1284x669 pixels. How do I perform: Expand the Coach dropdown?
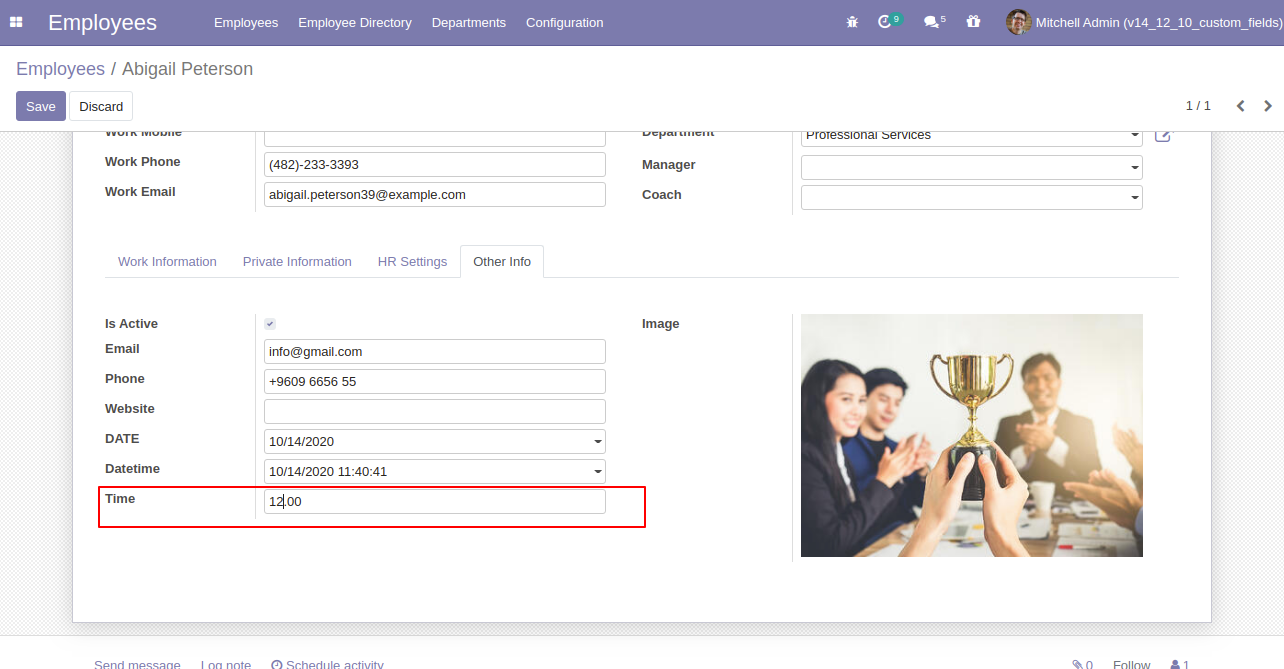point(1135,198)
